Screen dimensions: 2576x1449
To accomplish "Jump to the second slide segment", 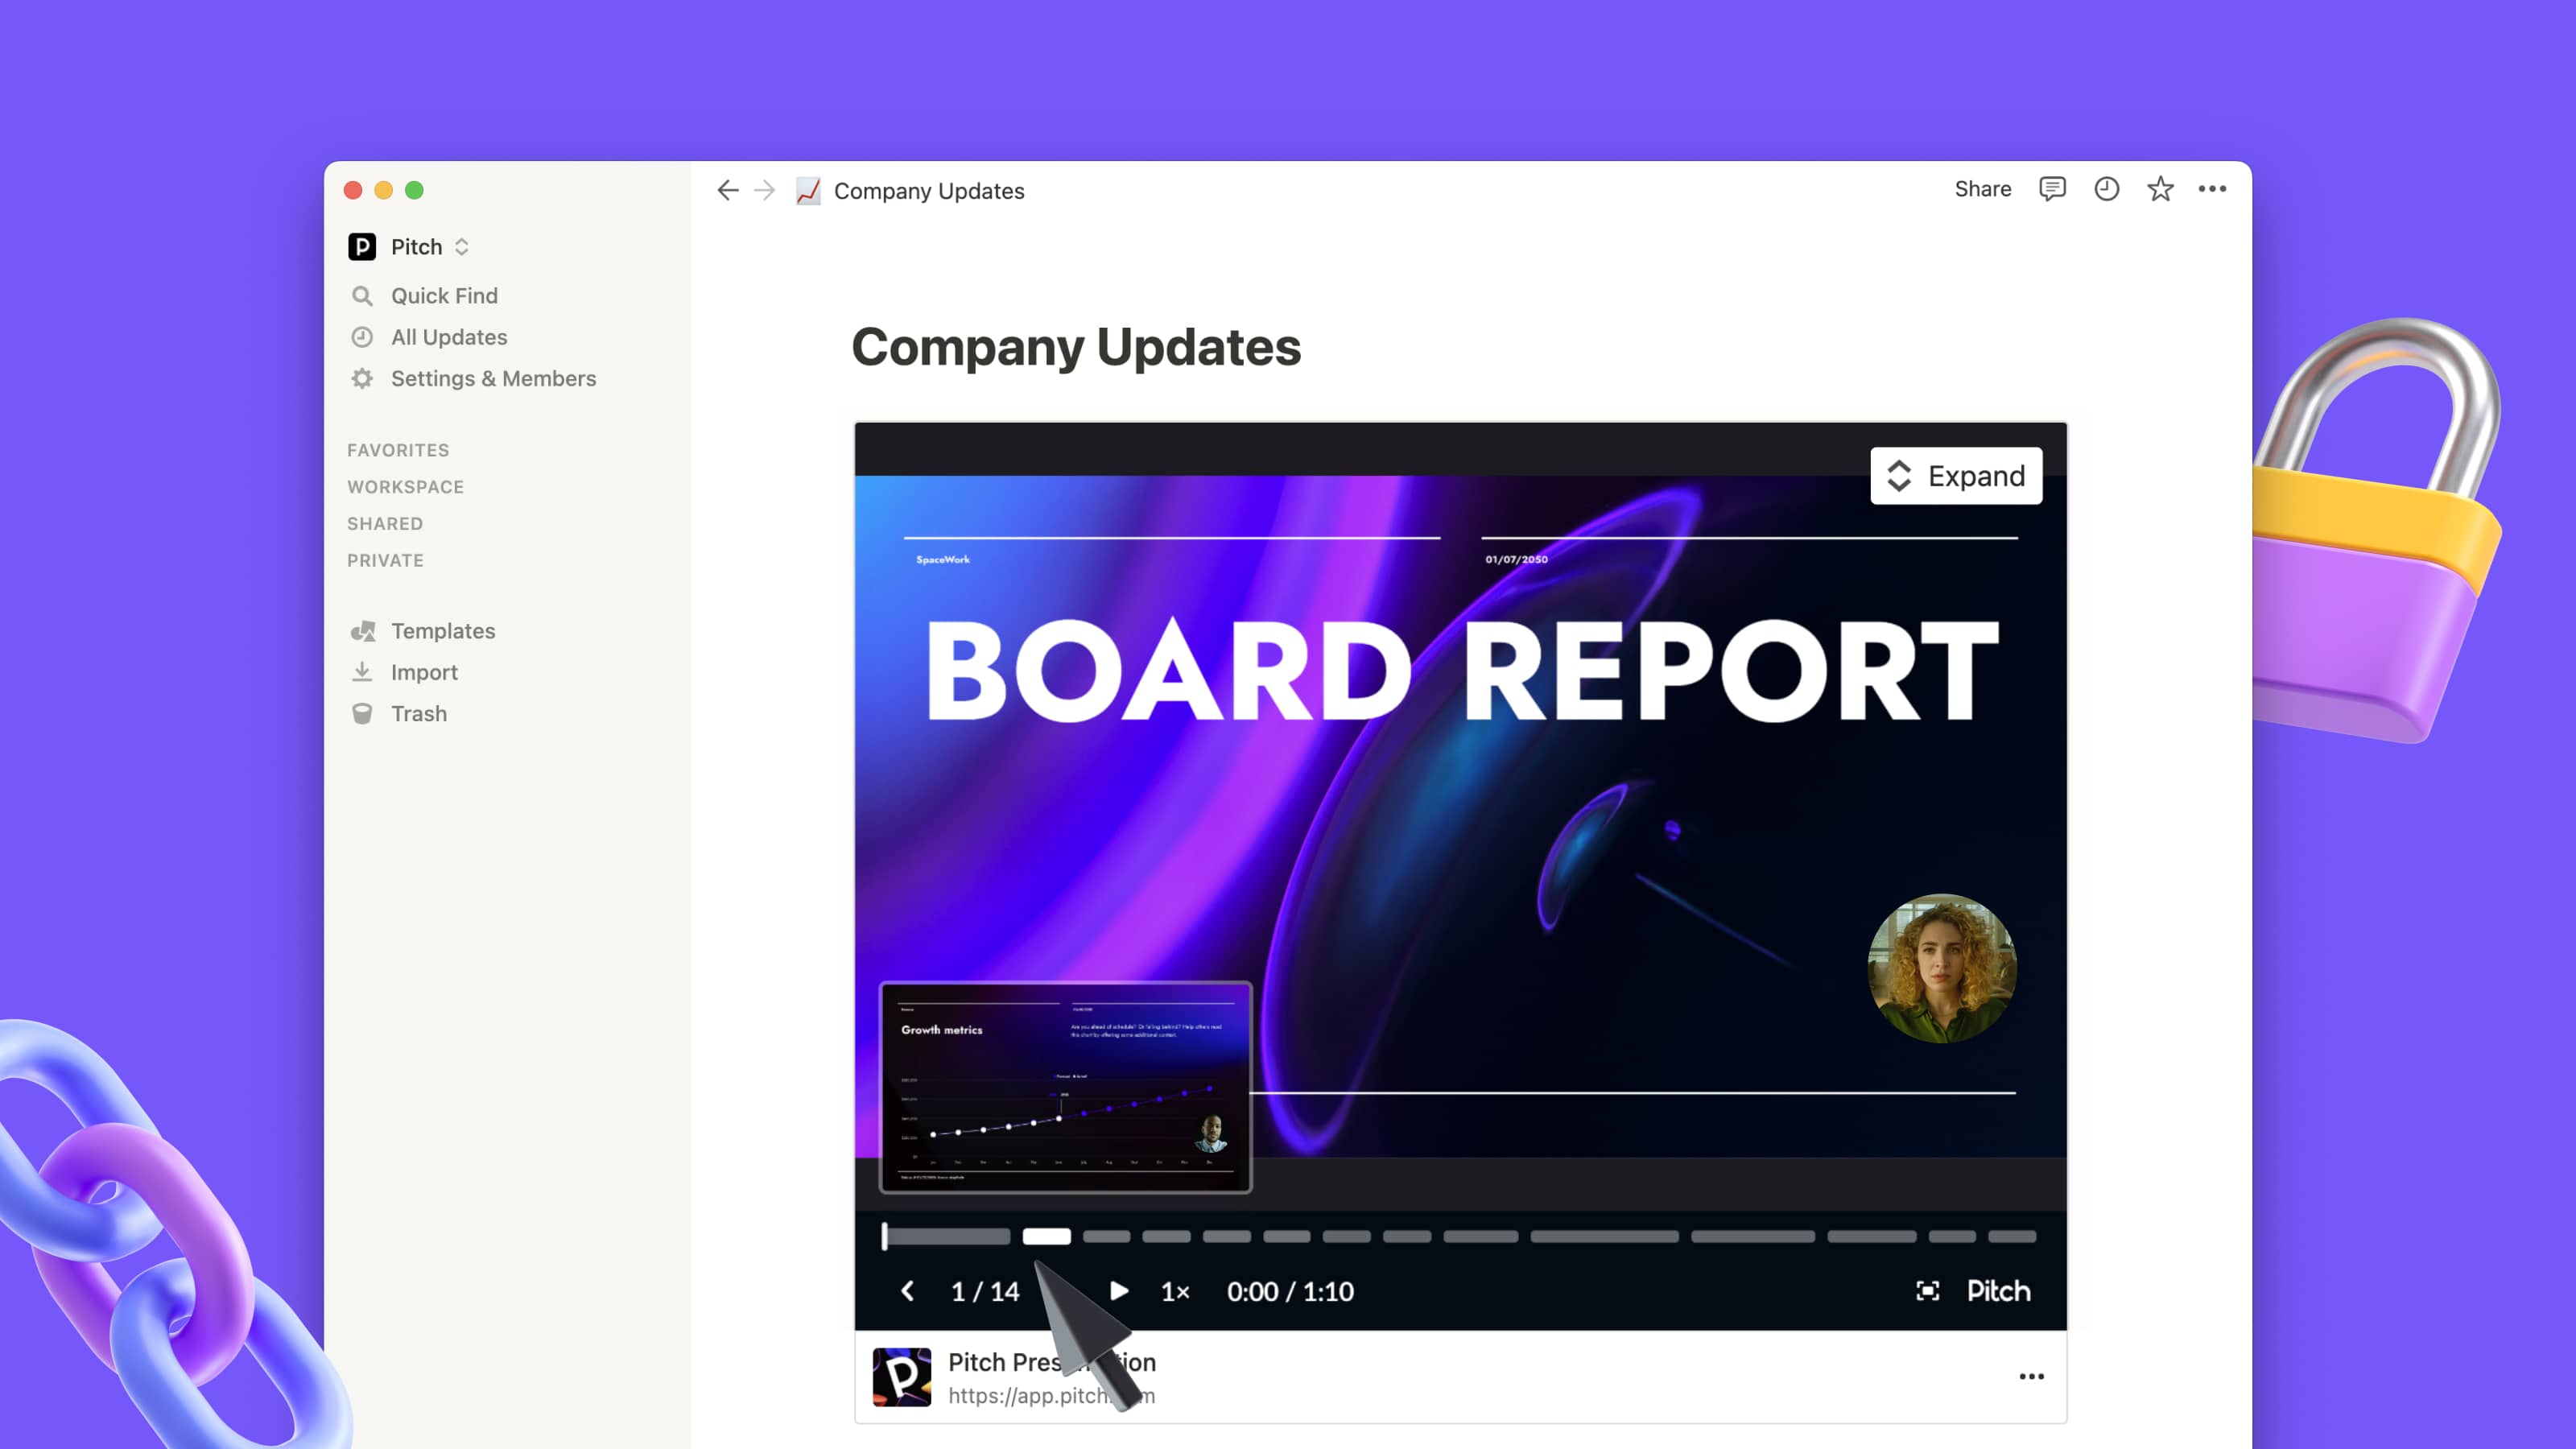I will tap(1046, 1237).
